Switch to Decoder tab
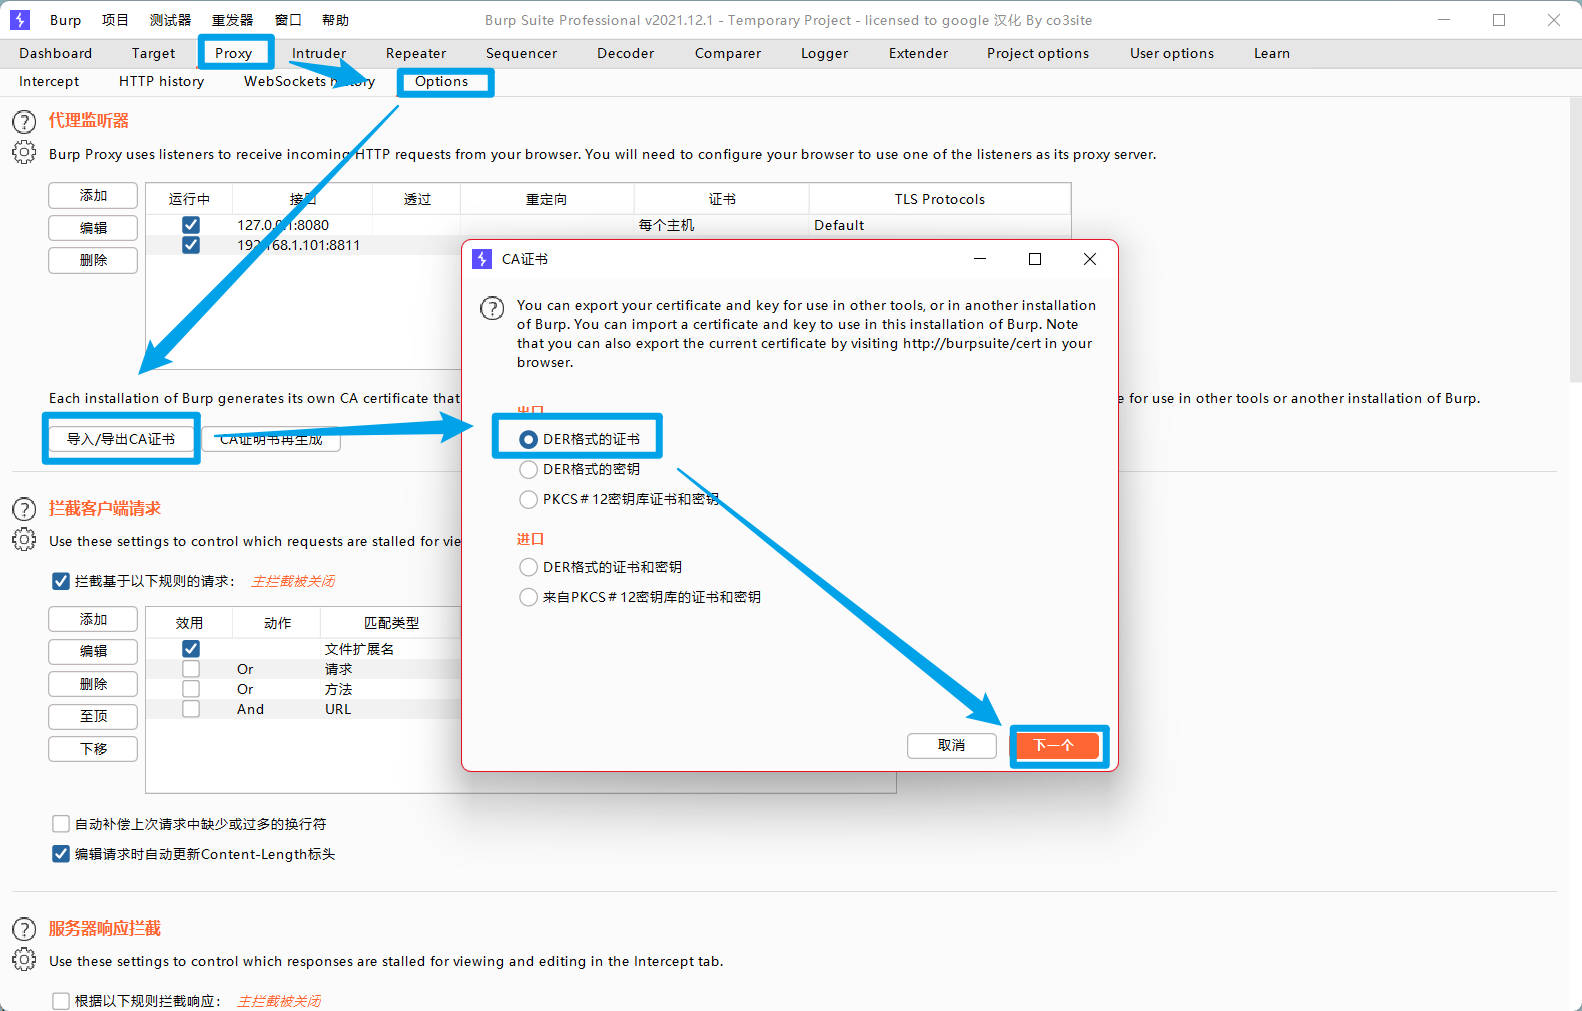The width and height of the screenshot is (1582, 1011). point(625,53)
